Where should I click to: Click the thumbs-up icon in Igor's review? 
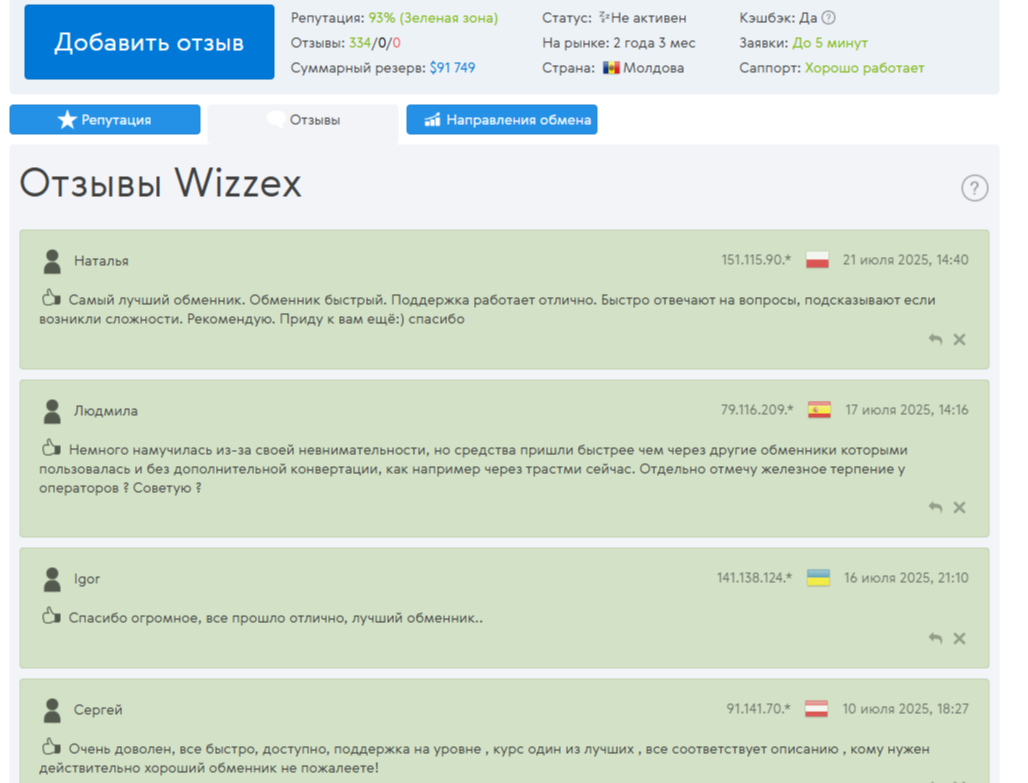click(51, 616)
